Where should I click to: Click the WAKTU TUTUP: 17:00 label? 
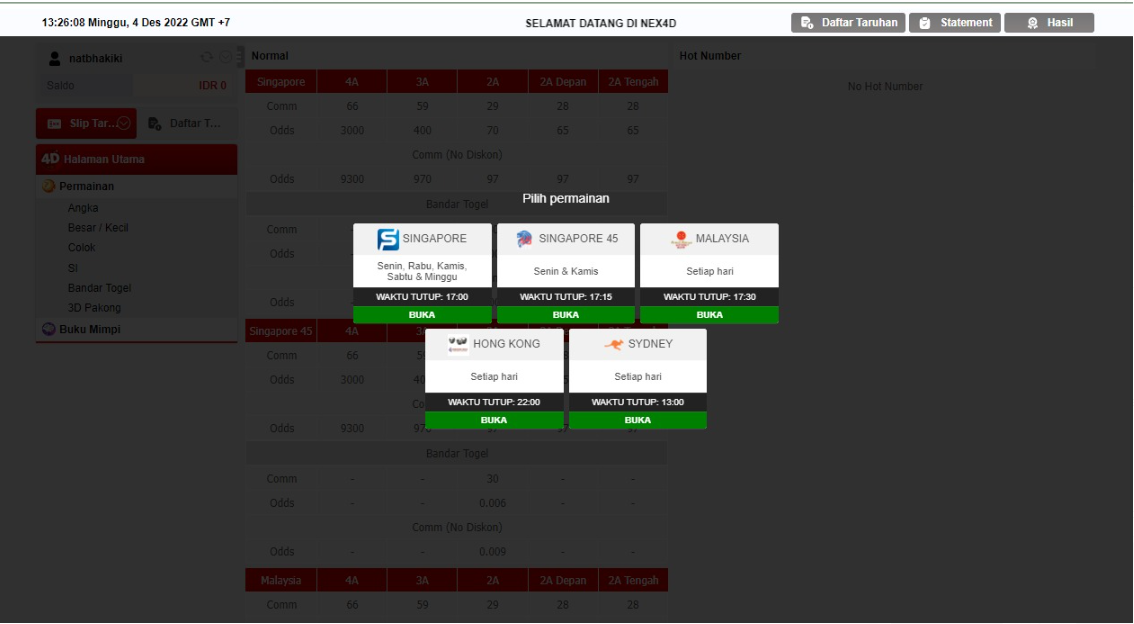pos(422,297)
